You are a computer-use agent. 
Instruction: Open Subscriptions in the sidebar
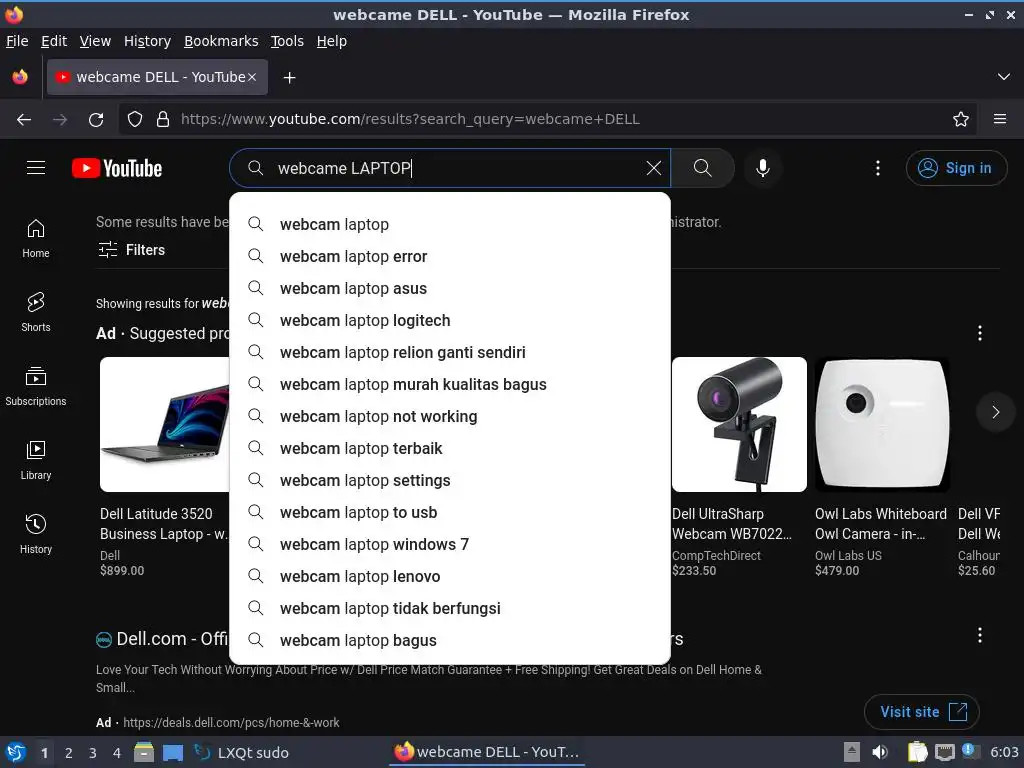(x=36, y=387)
